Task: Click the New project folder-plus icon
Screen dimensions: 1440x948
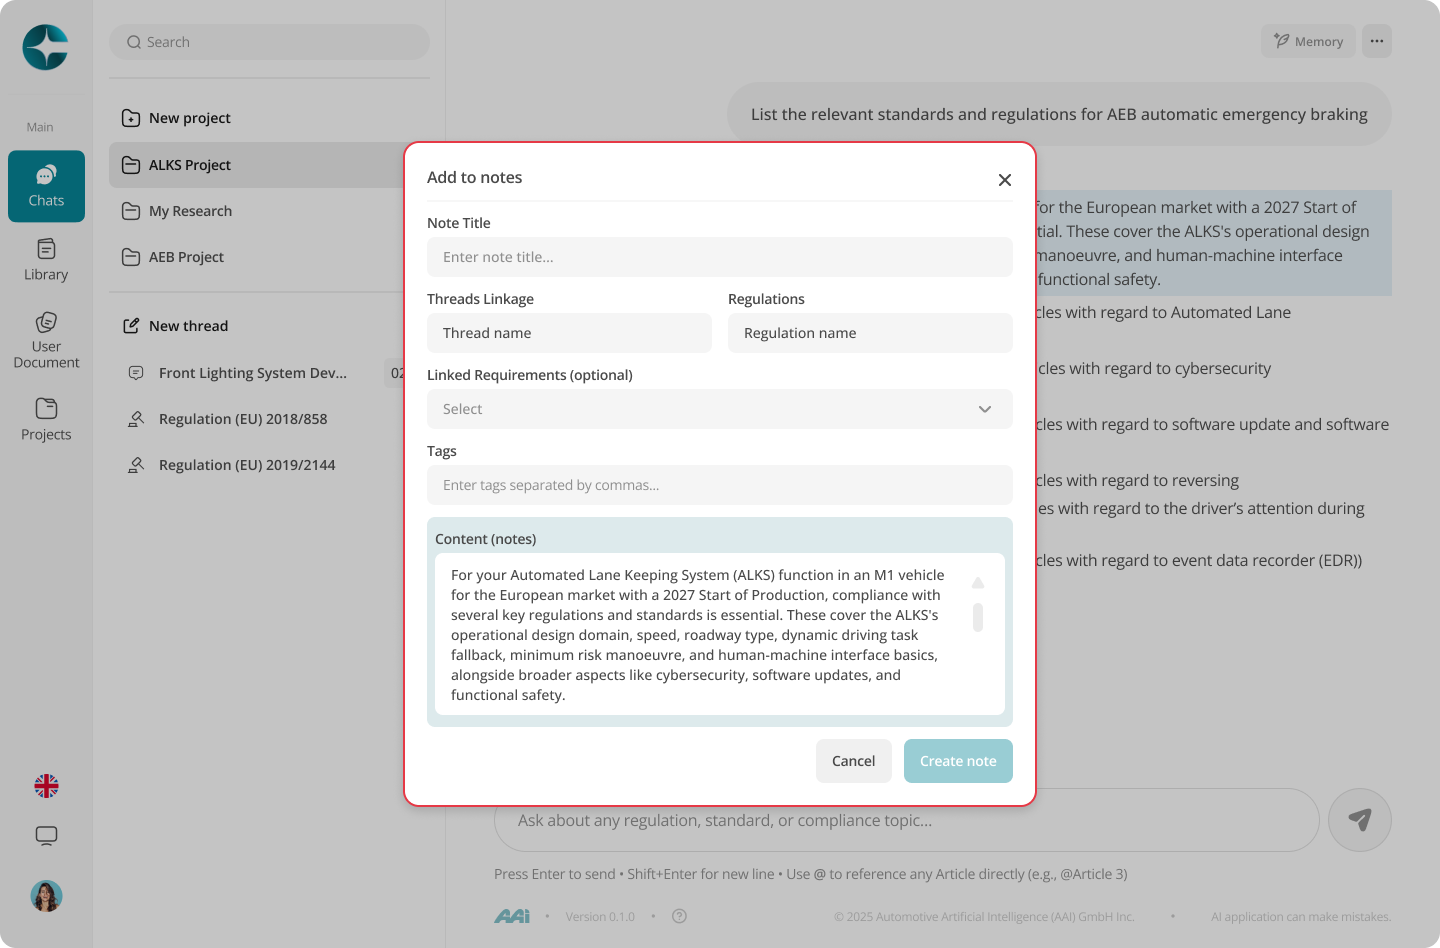Action: [131, 118]
